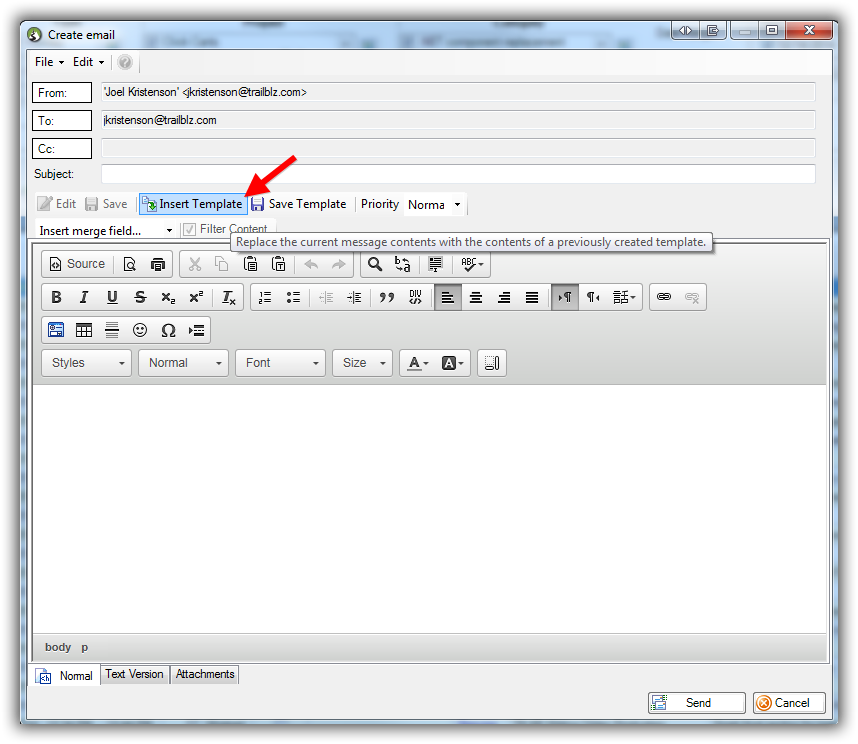Viewport: 858px width, 744px height.
Task: Click the hyperlink (chain) icon
Action: click(663, 297)
